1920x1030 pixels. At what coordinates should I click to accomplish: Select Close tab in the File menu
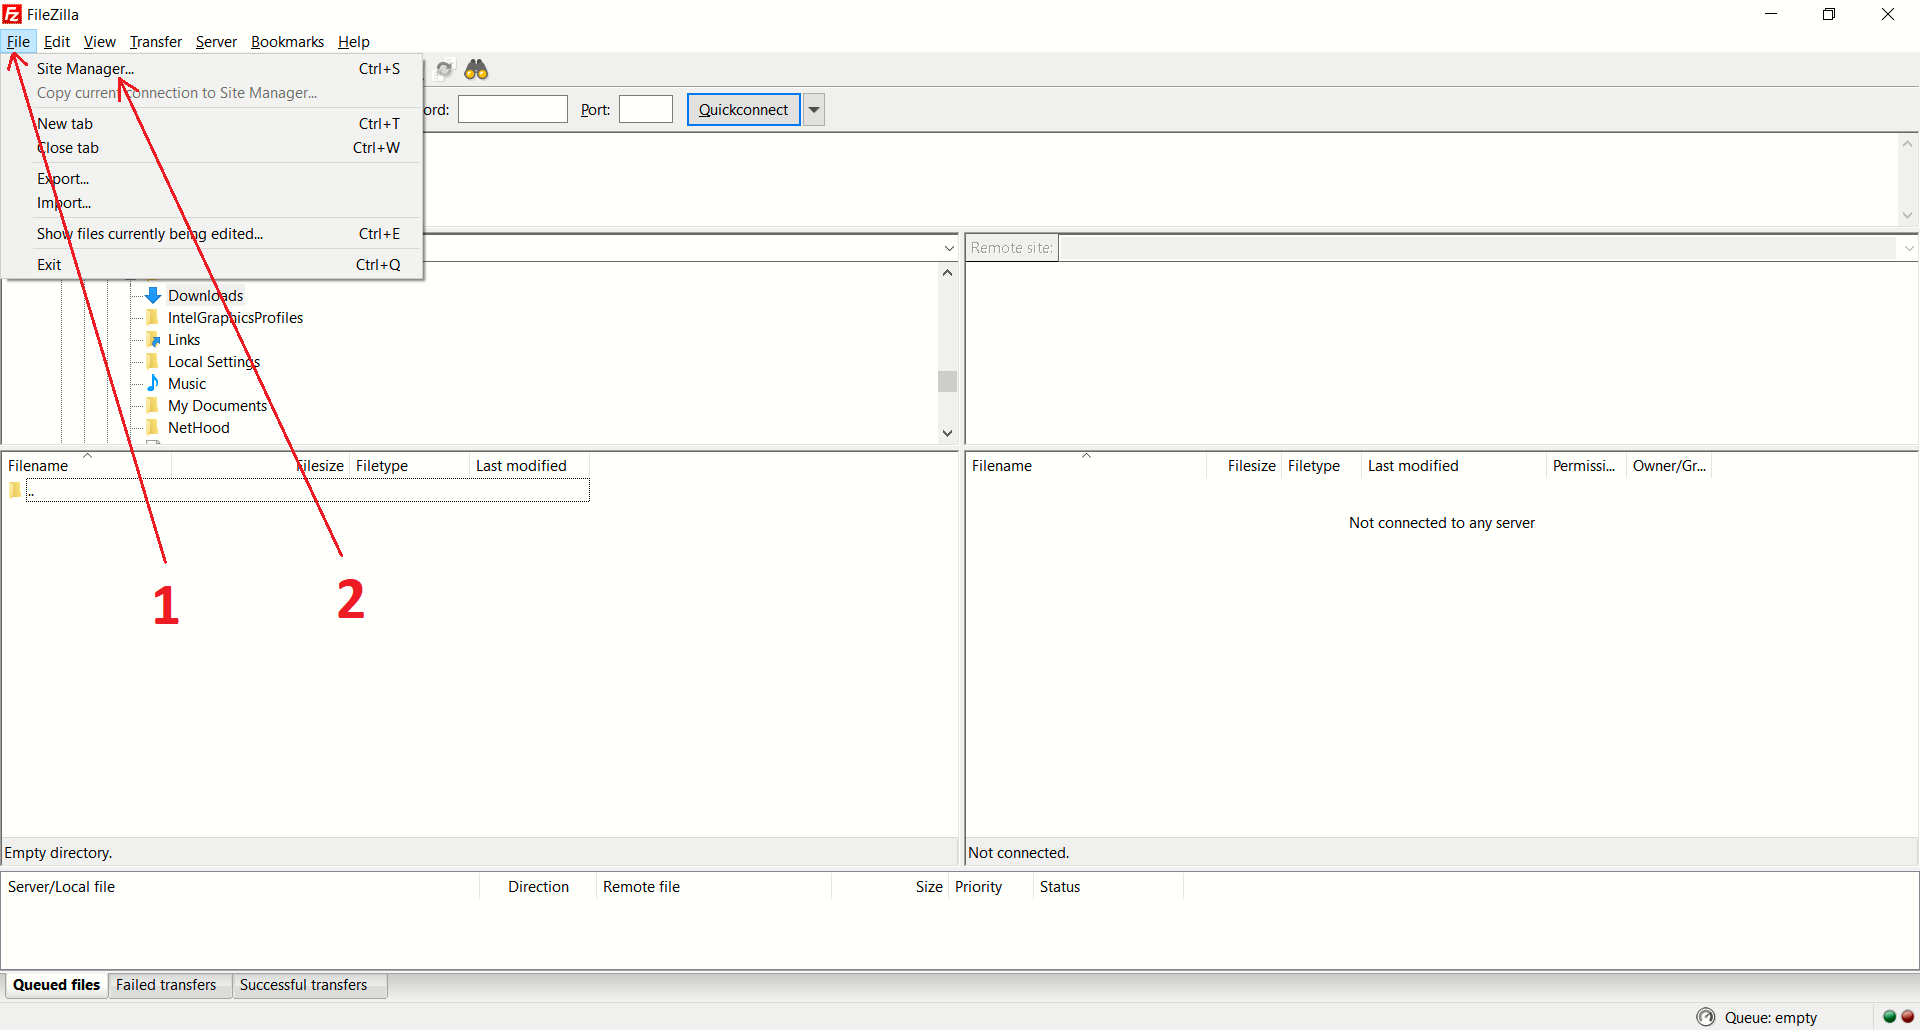(212, 148)
